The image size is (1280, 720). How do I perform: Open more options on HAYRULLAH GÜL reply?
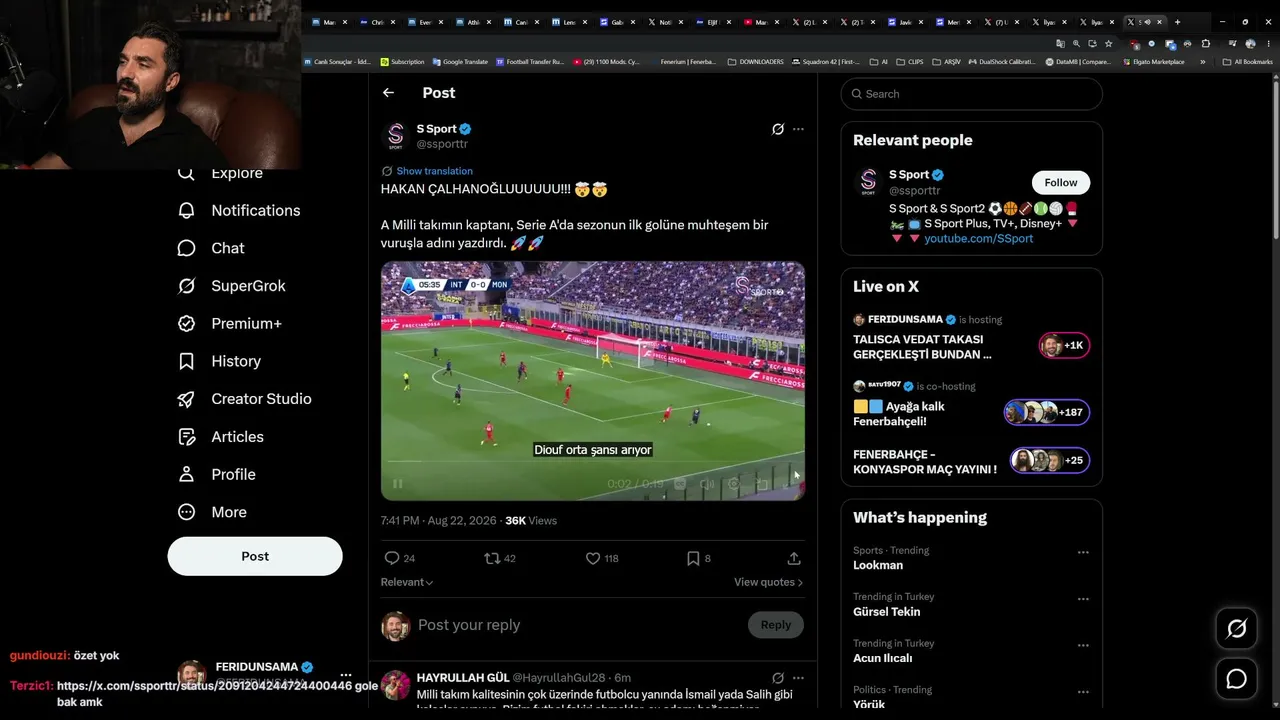[798, 678]
